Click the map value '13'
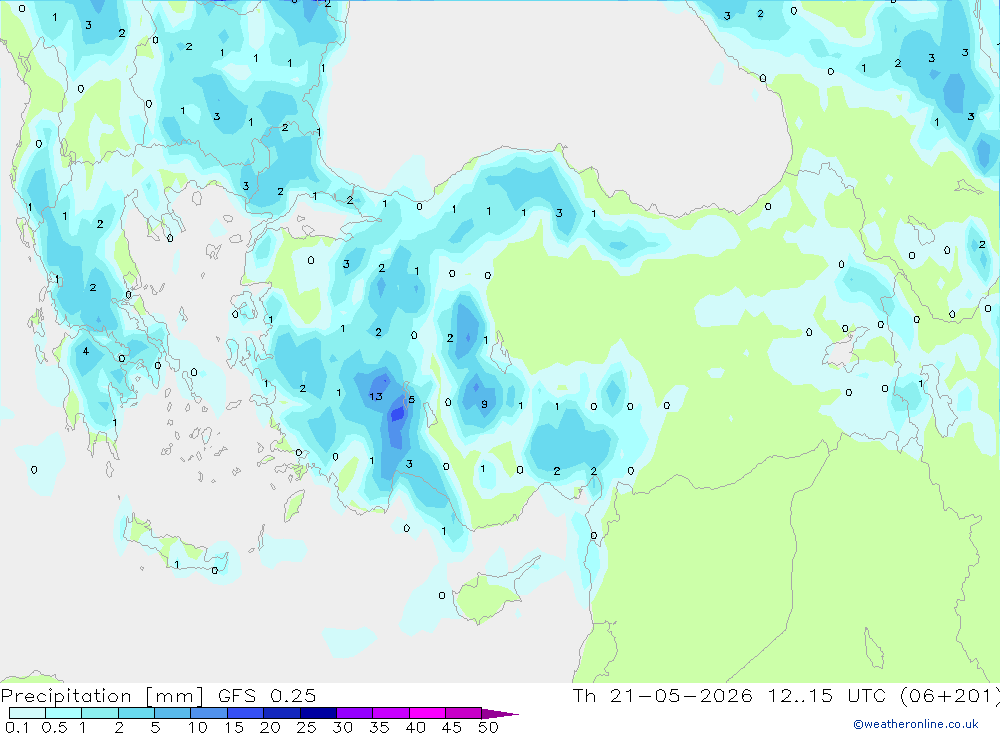 [376, 397]
